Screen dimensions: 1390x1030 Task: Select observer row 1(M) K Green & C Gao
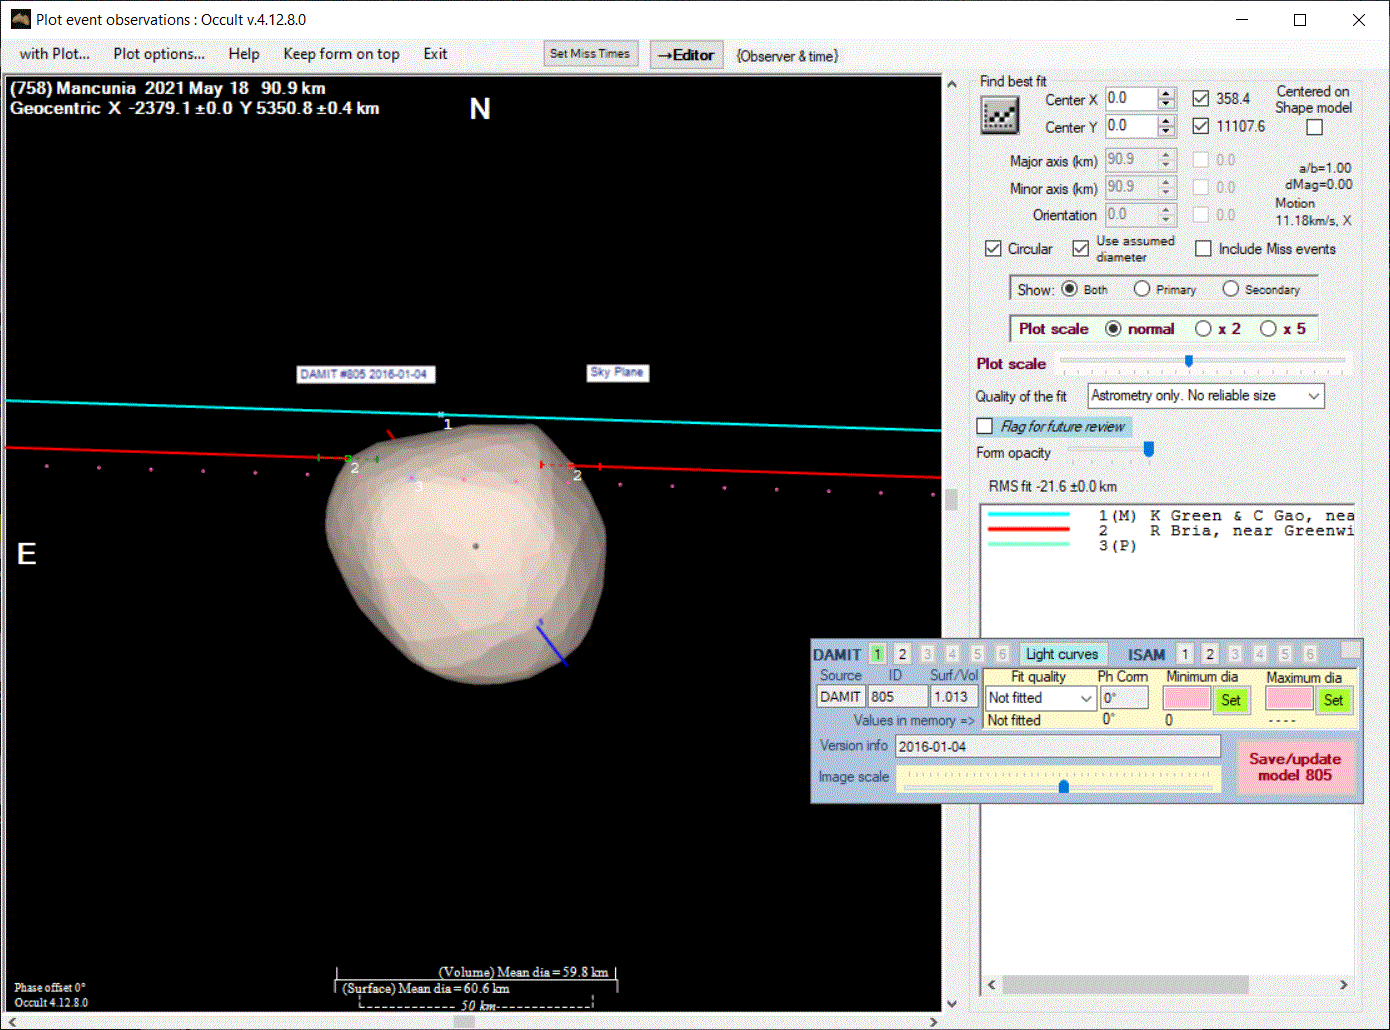tap(1170, 516)
